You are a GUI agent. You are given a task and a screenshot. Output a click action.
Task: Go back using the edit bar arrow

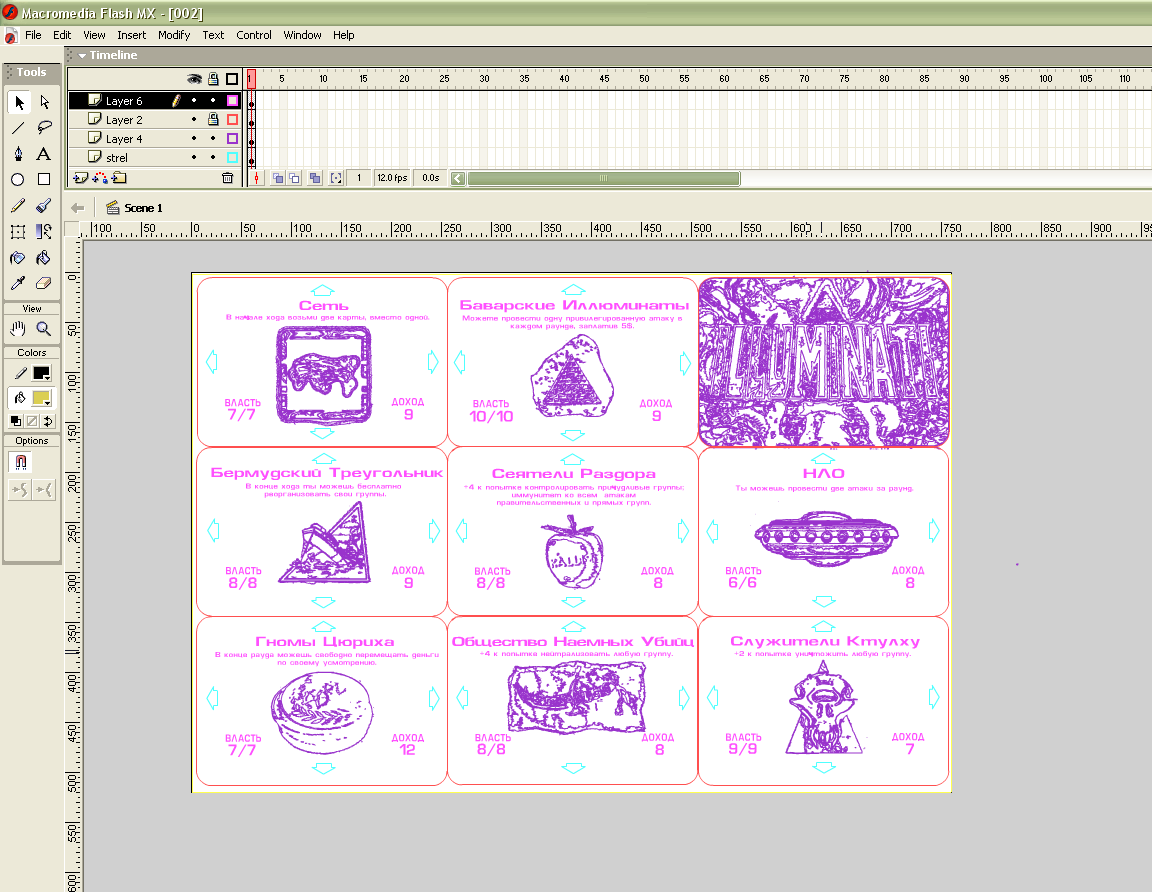coord(77,208)
